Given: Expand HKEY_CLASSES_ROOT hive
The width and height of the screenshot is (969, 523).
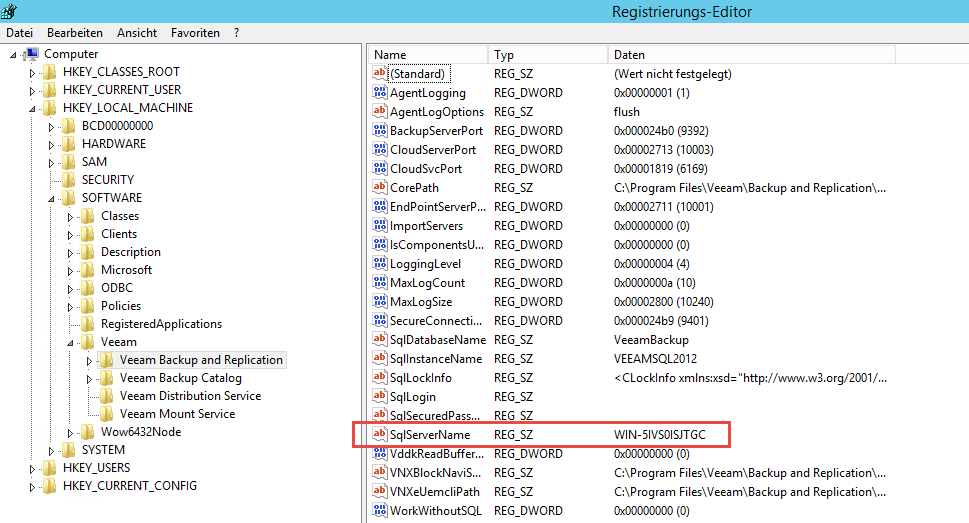Looking at the screenshot, I should click(32, 73).
